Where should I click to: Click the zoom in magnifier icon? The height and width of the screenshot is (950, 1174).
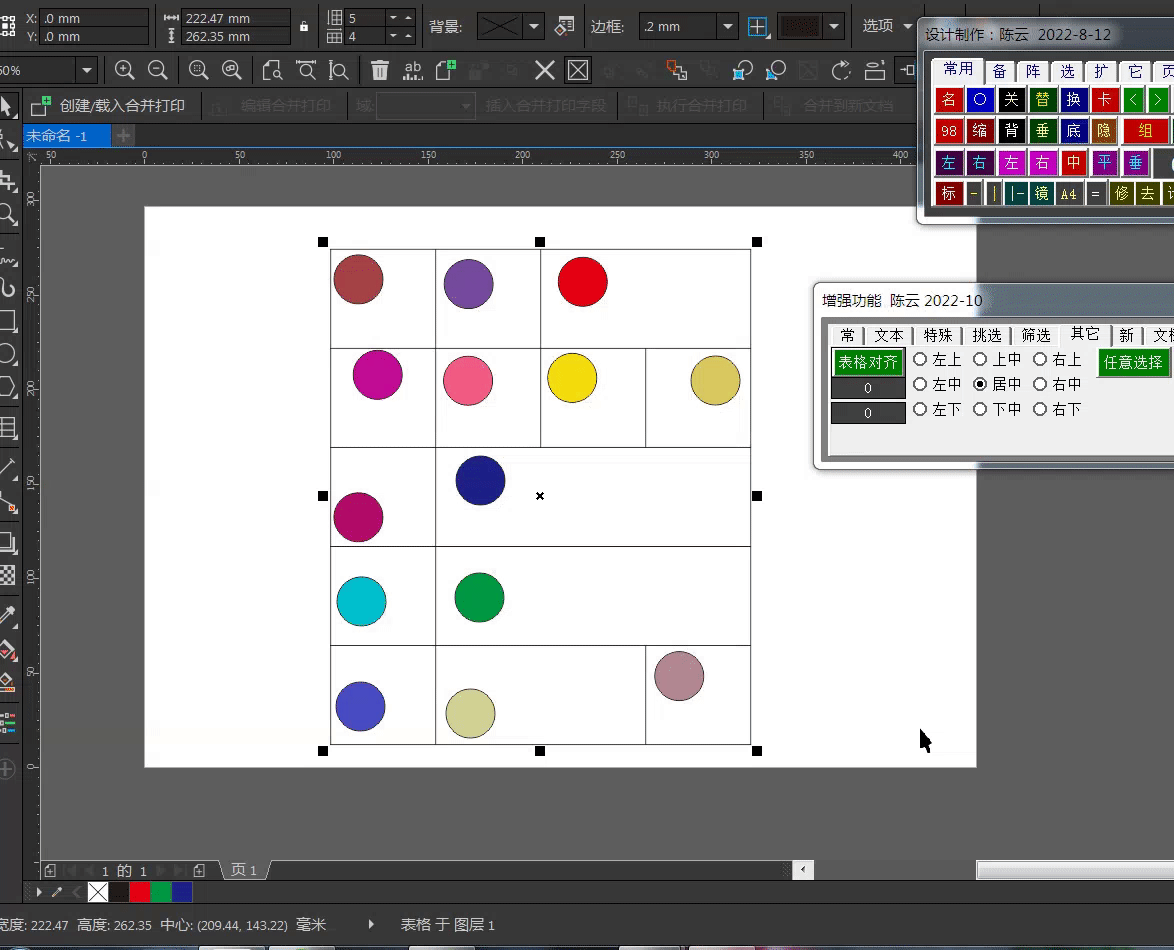tap(124, 70)
